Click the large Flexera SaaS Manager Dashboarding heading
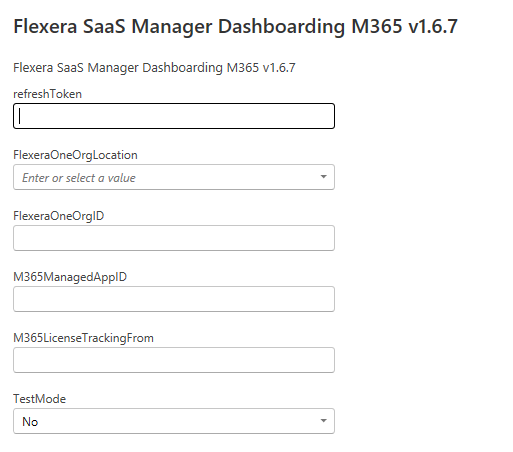Screen dimensions: 513x452 pos(235,27)
